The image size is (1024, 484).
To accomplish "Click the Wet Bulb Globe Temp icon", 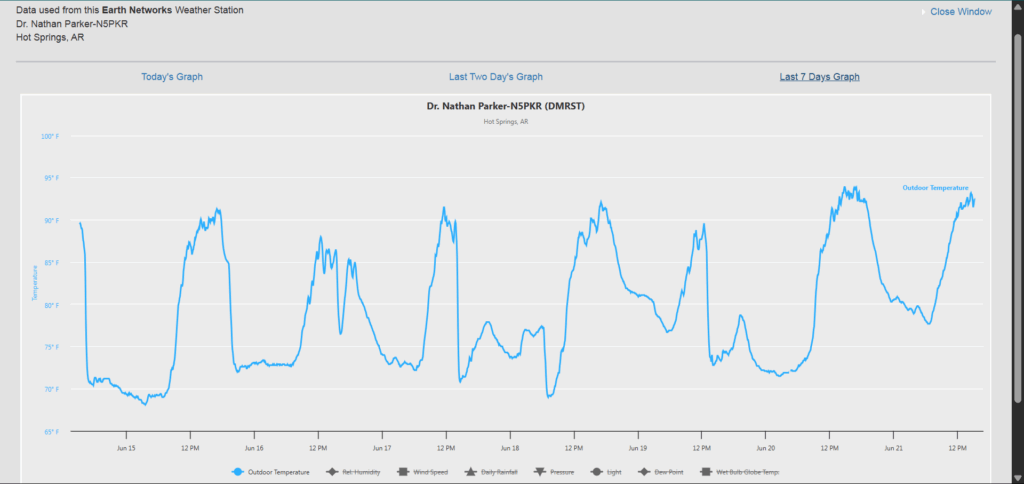I will pyautogui.click(x=704, y=472).
